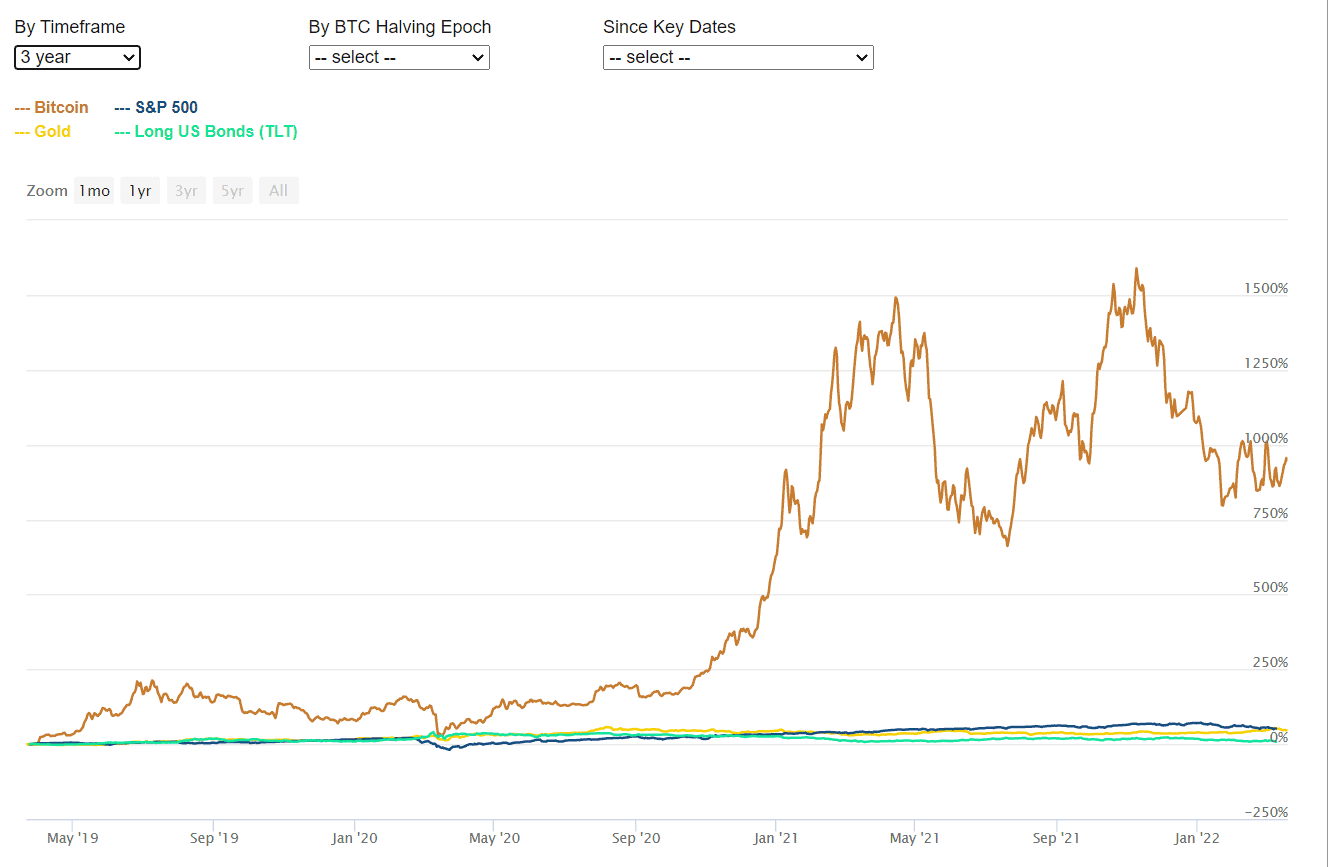The image size is (1330, 867).
Task: Click the 'Since Key Dates' label
Action: [669, 27]
